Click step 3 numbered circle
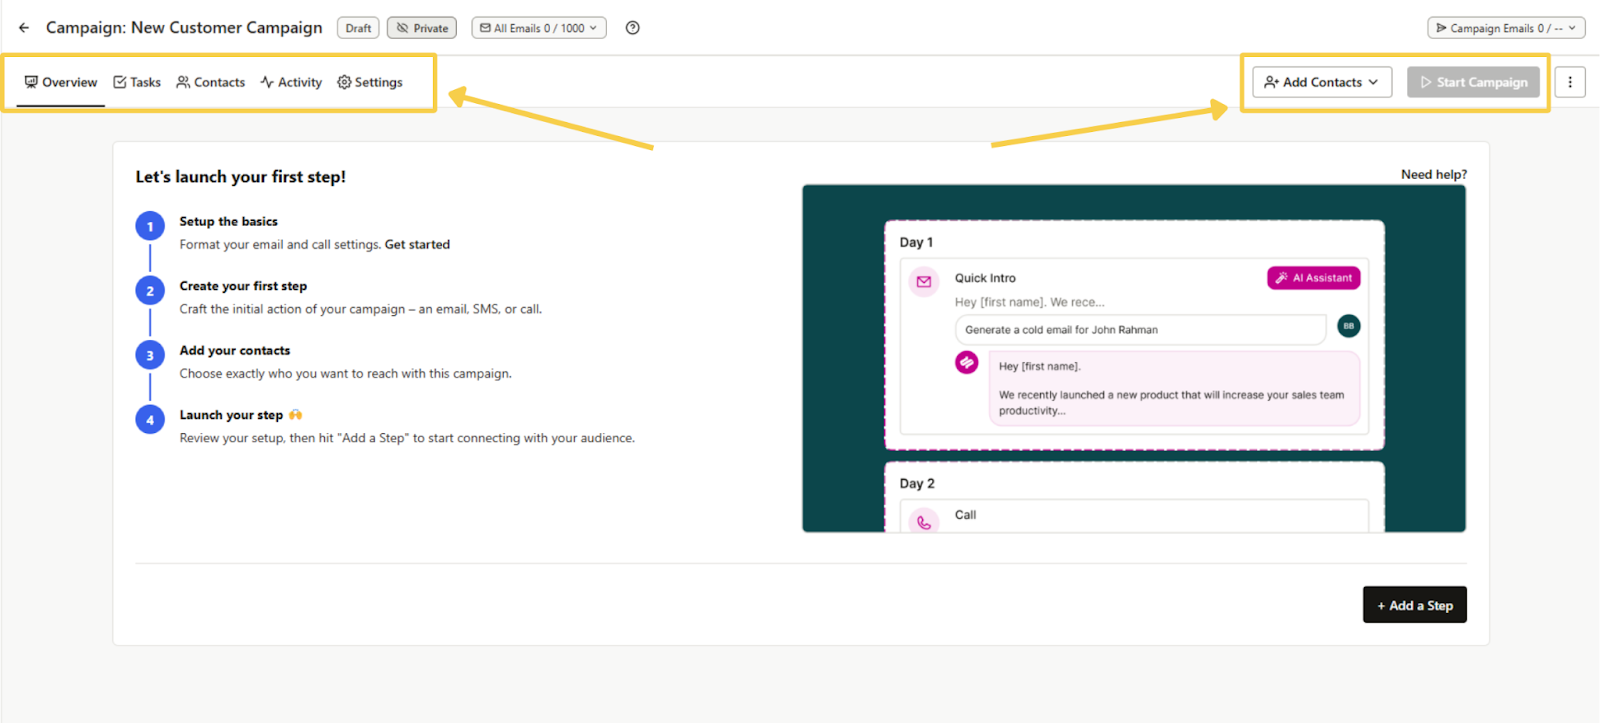Screen dimensions: 1600x723 pos(150,355)
